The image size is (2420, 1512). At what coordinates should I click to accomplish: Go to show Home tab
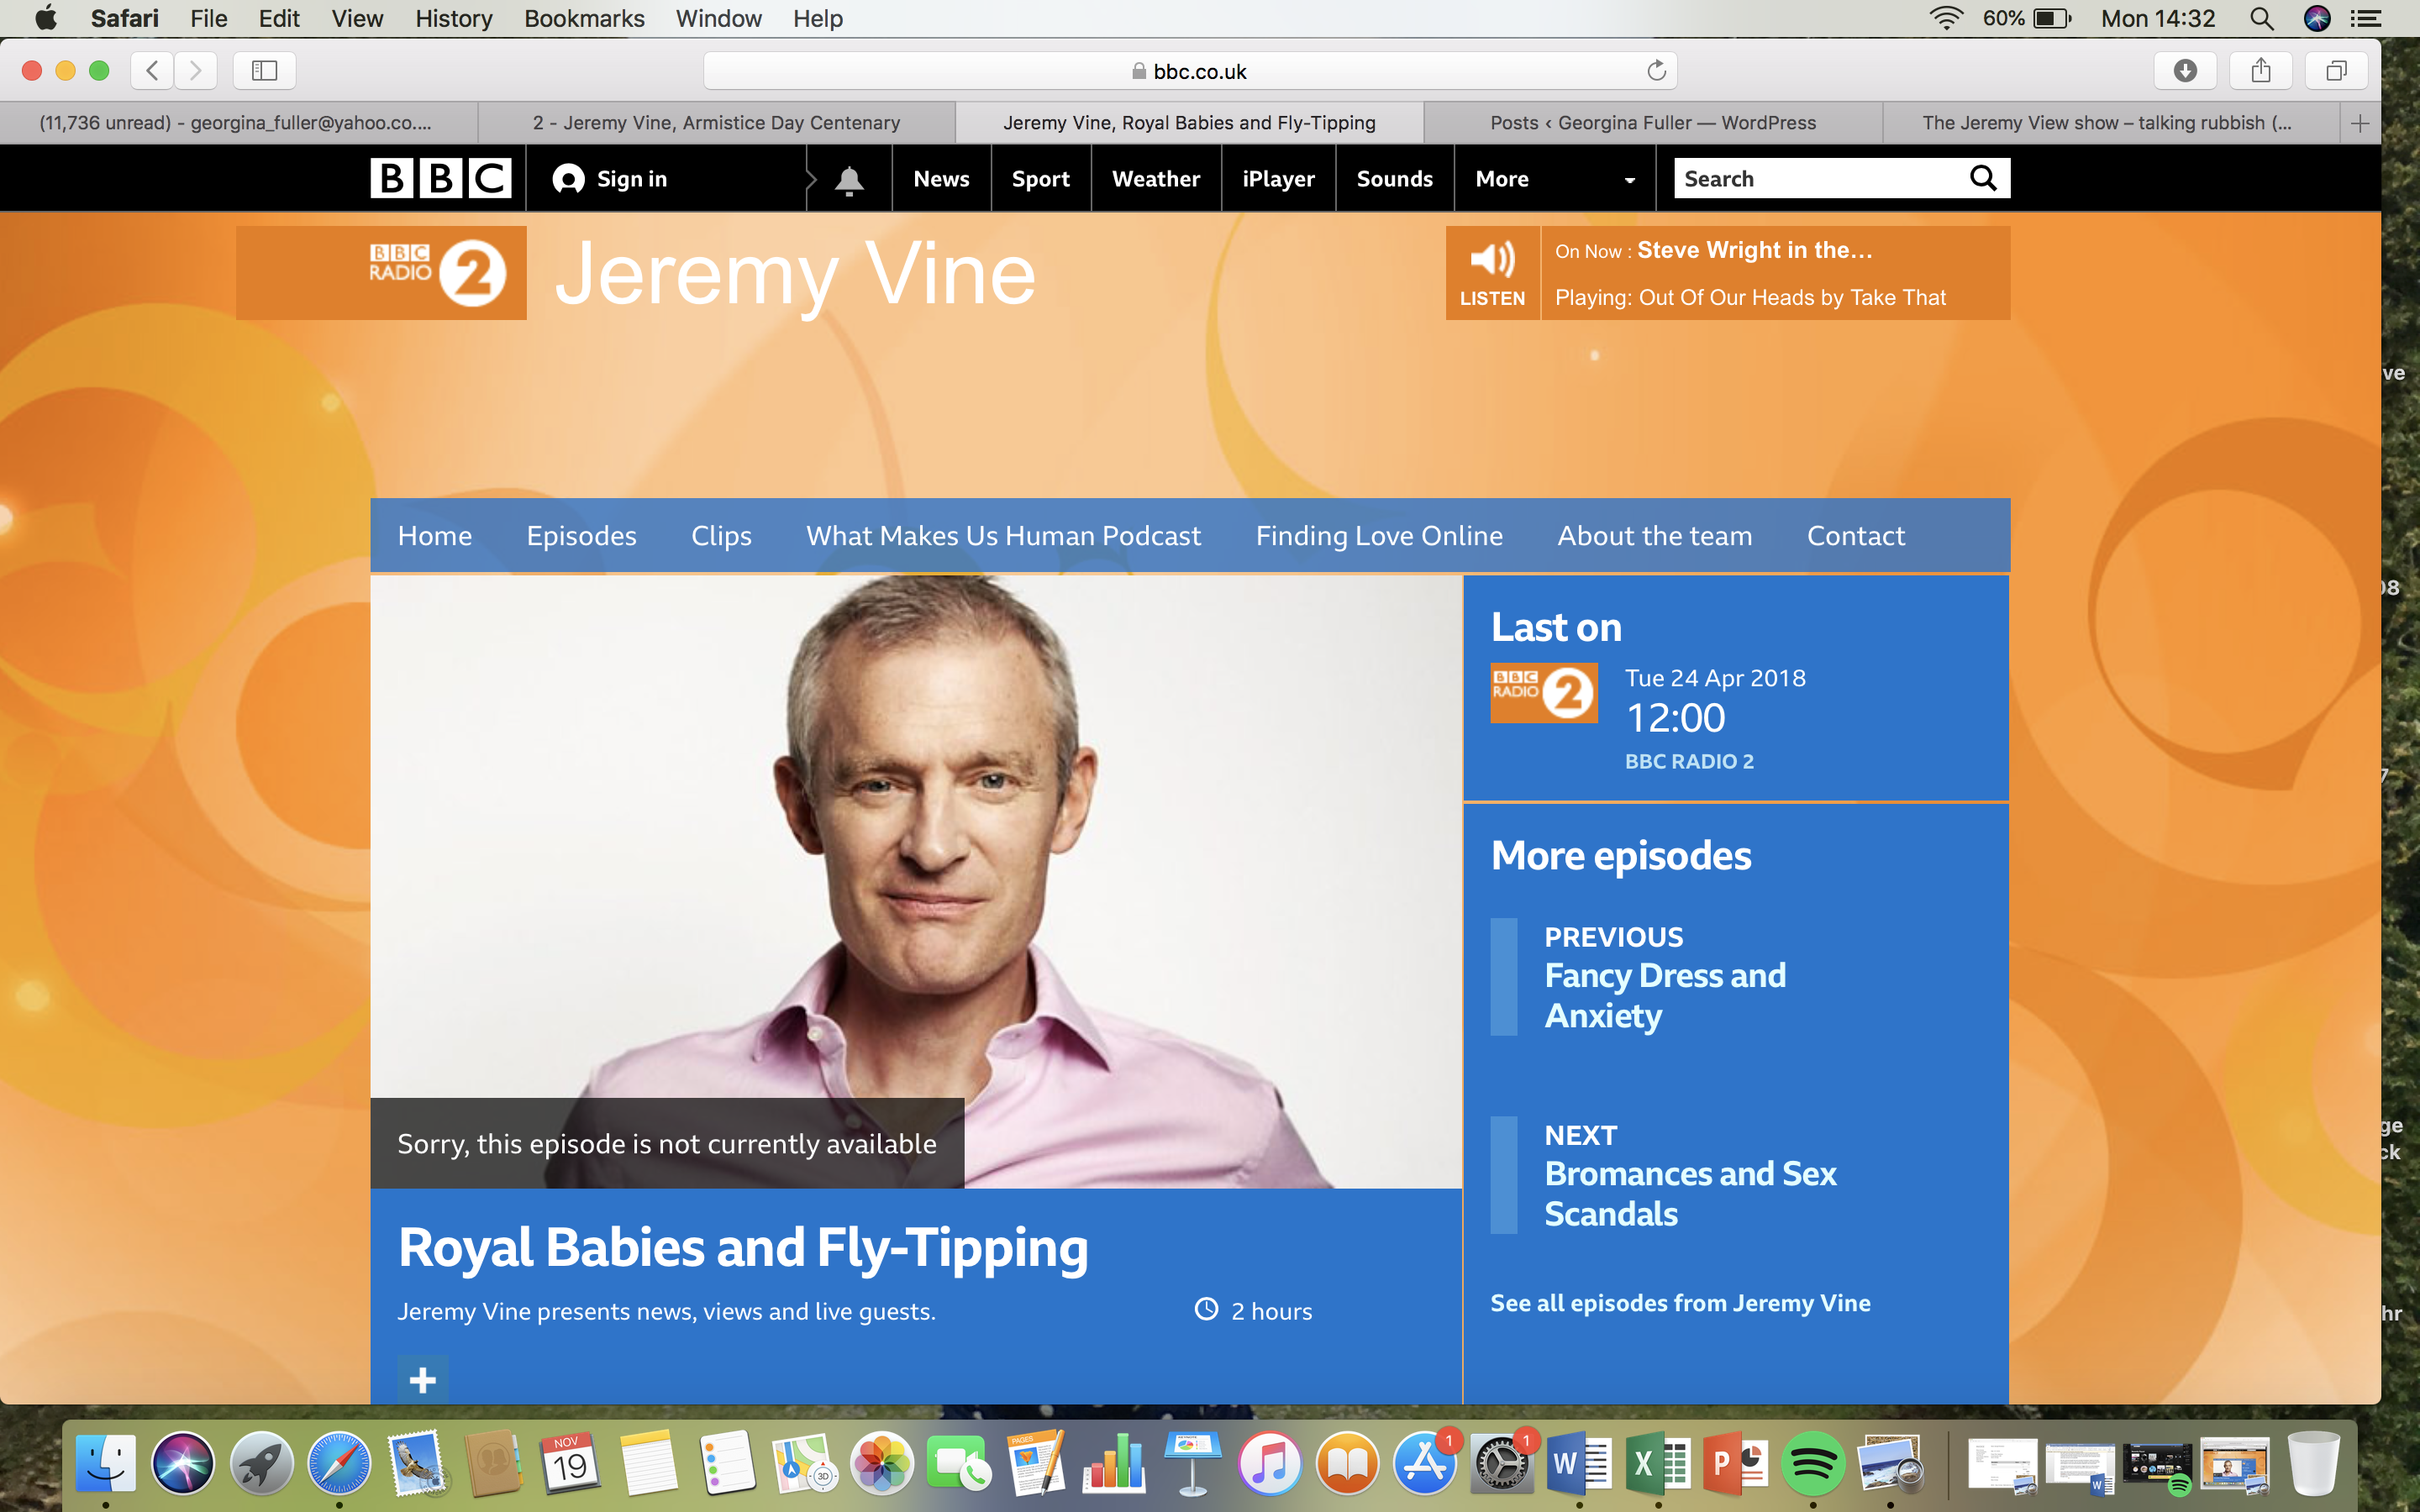pyautogui.click(x=434, y=536)
